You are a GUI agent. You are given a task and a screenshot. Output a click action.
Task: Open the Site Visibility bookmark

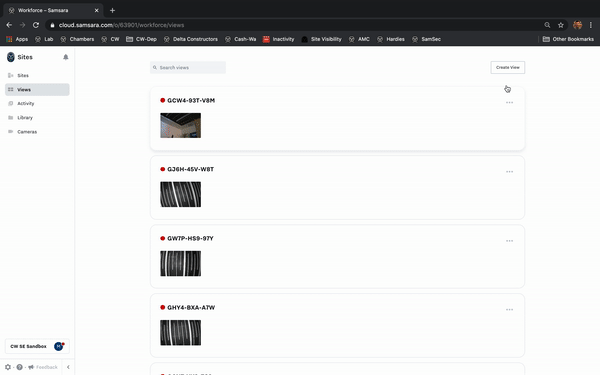coord(321,39)
